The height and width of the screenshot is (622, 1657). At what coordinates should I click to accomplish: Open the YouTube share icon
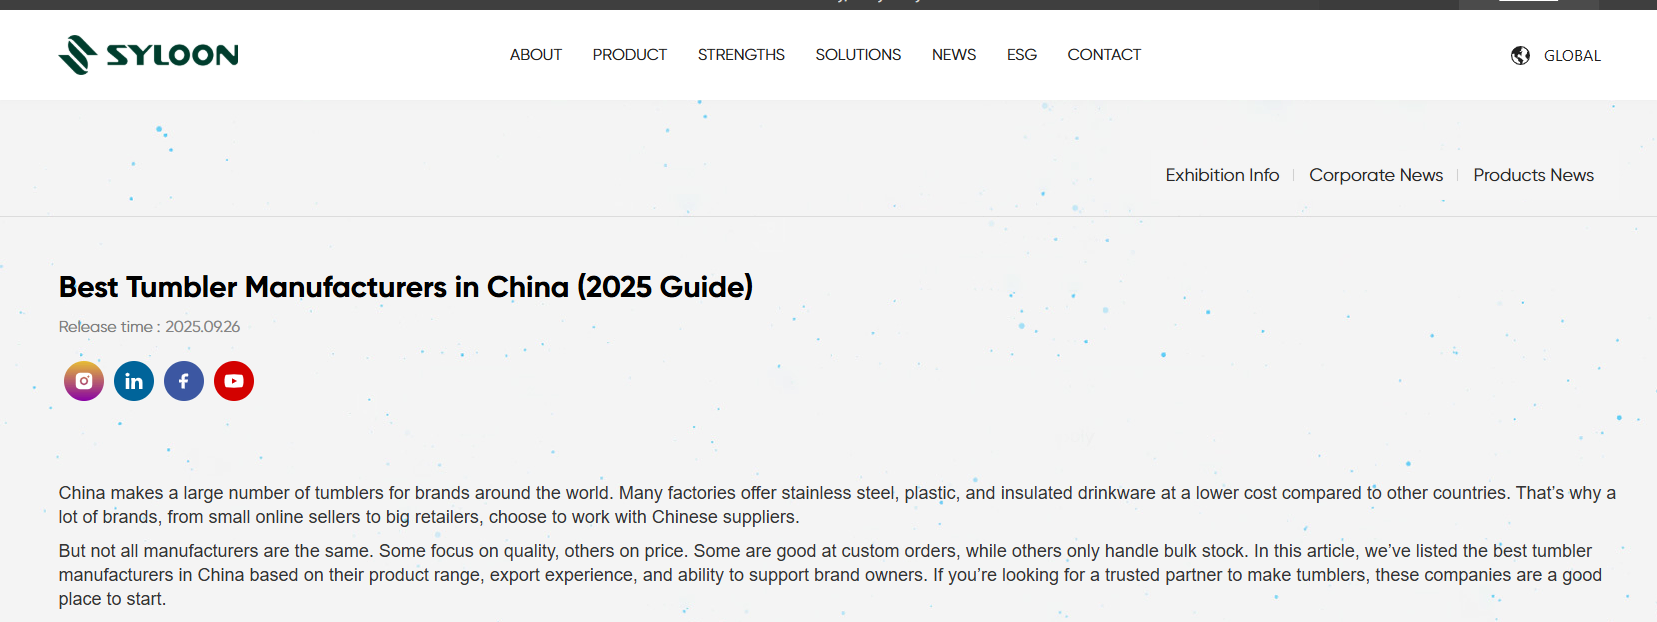click(x=234, y=381)
